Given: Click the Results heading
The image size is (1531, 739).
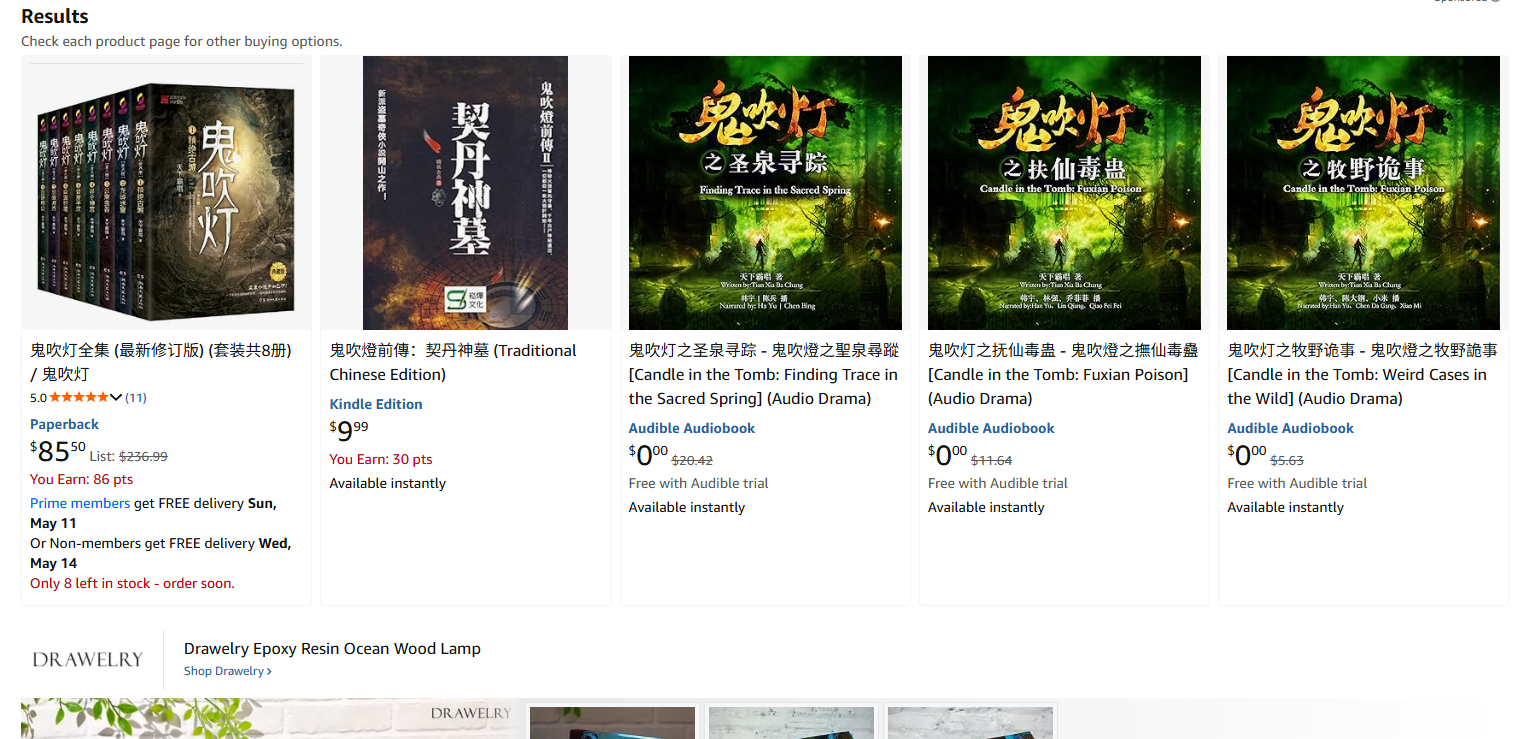Looking at the screenshot, I should click(55, 16).
